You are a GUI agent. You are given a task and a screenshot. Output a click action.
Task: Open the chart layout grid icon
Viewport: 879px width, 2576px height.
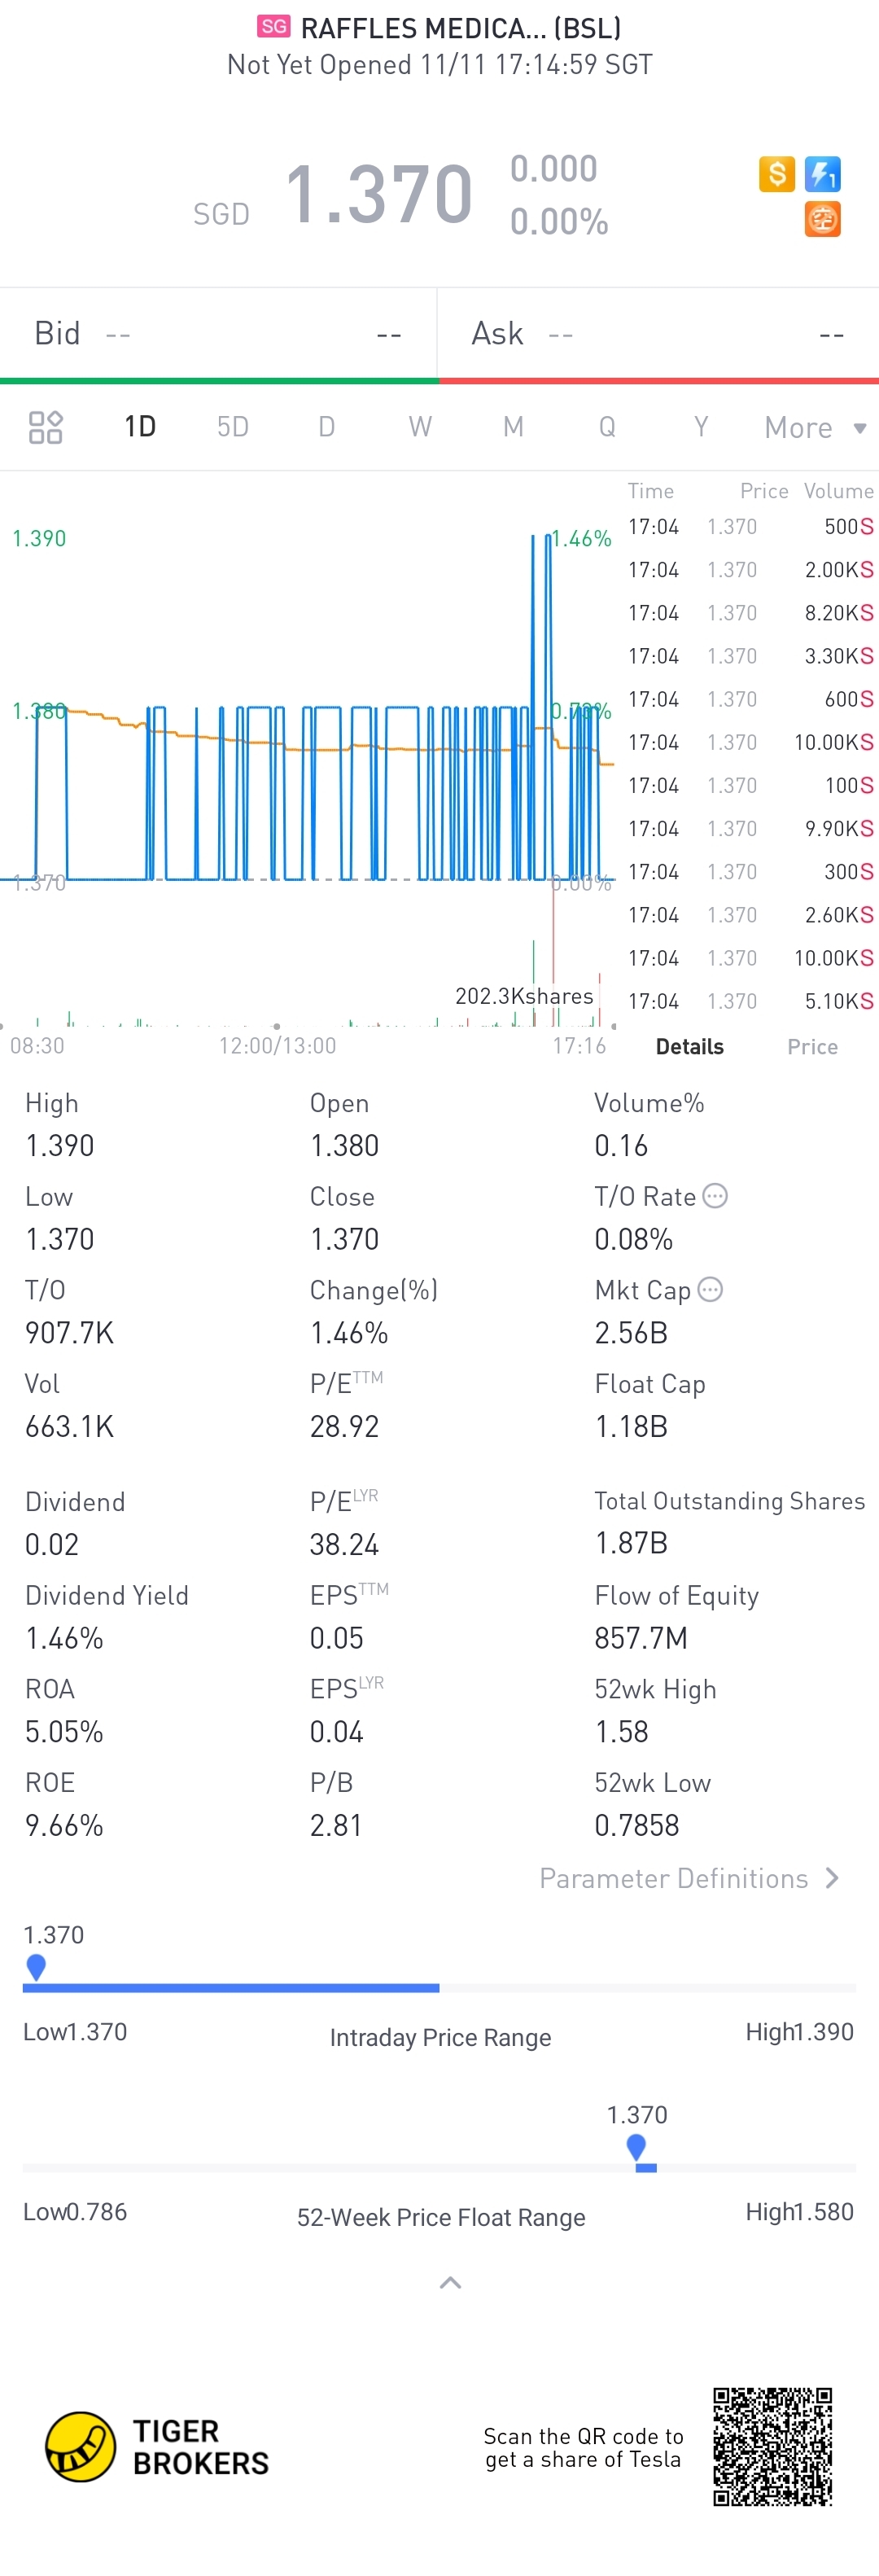45,427
